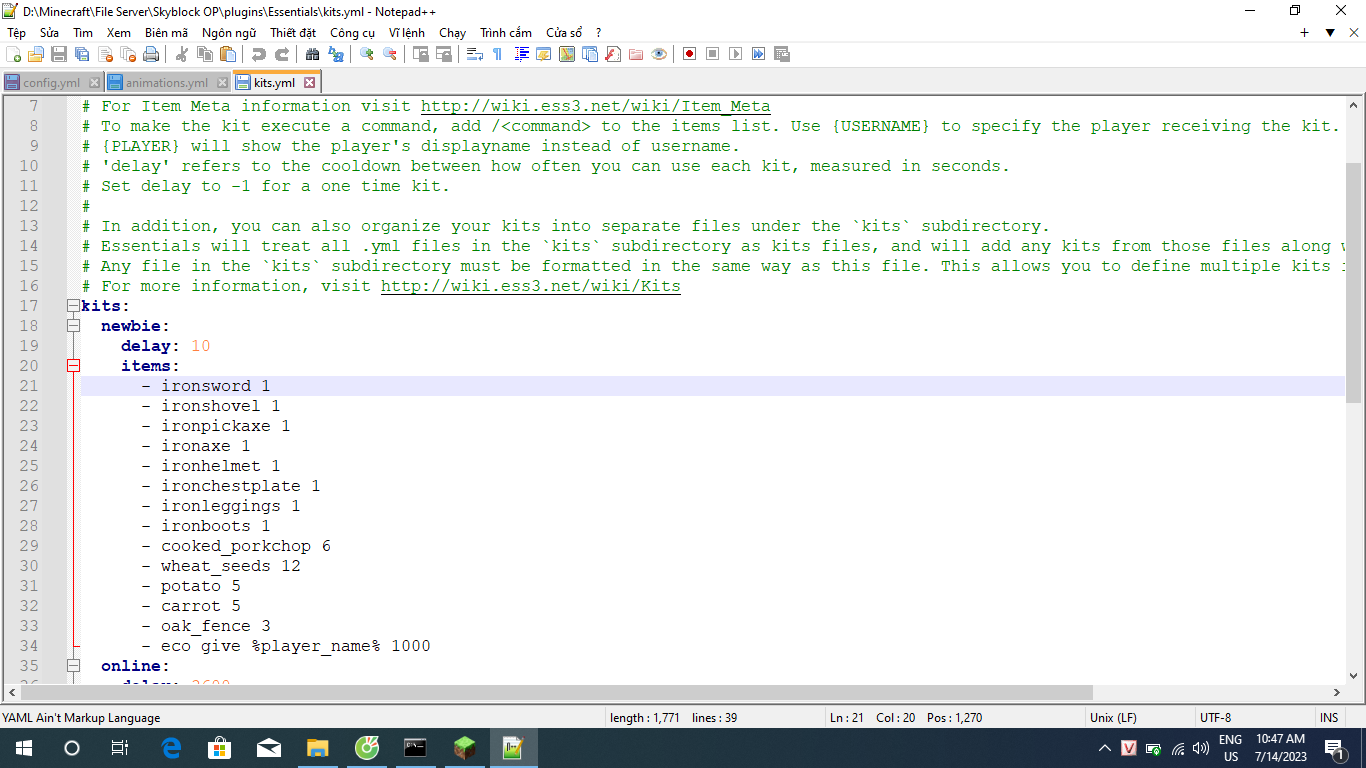Close the config.yml tab
1366x768 pixels.
coord(95,83)
